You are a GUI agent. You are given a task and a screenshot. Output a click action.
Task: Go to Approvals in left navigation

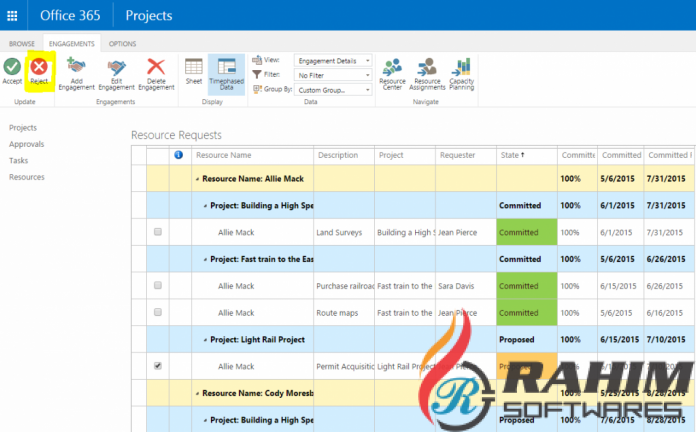(x=27, y=144)
